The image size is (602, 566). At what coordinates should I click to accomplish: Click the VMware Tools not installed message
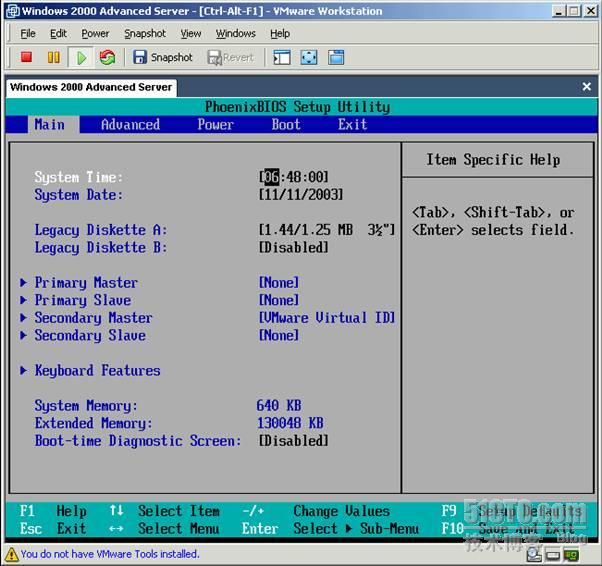tap(110, 554)
